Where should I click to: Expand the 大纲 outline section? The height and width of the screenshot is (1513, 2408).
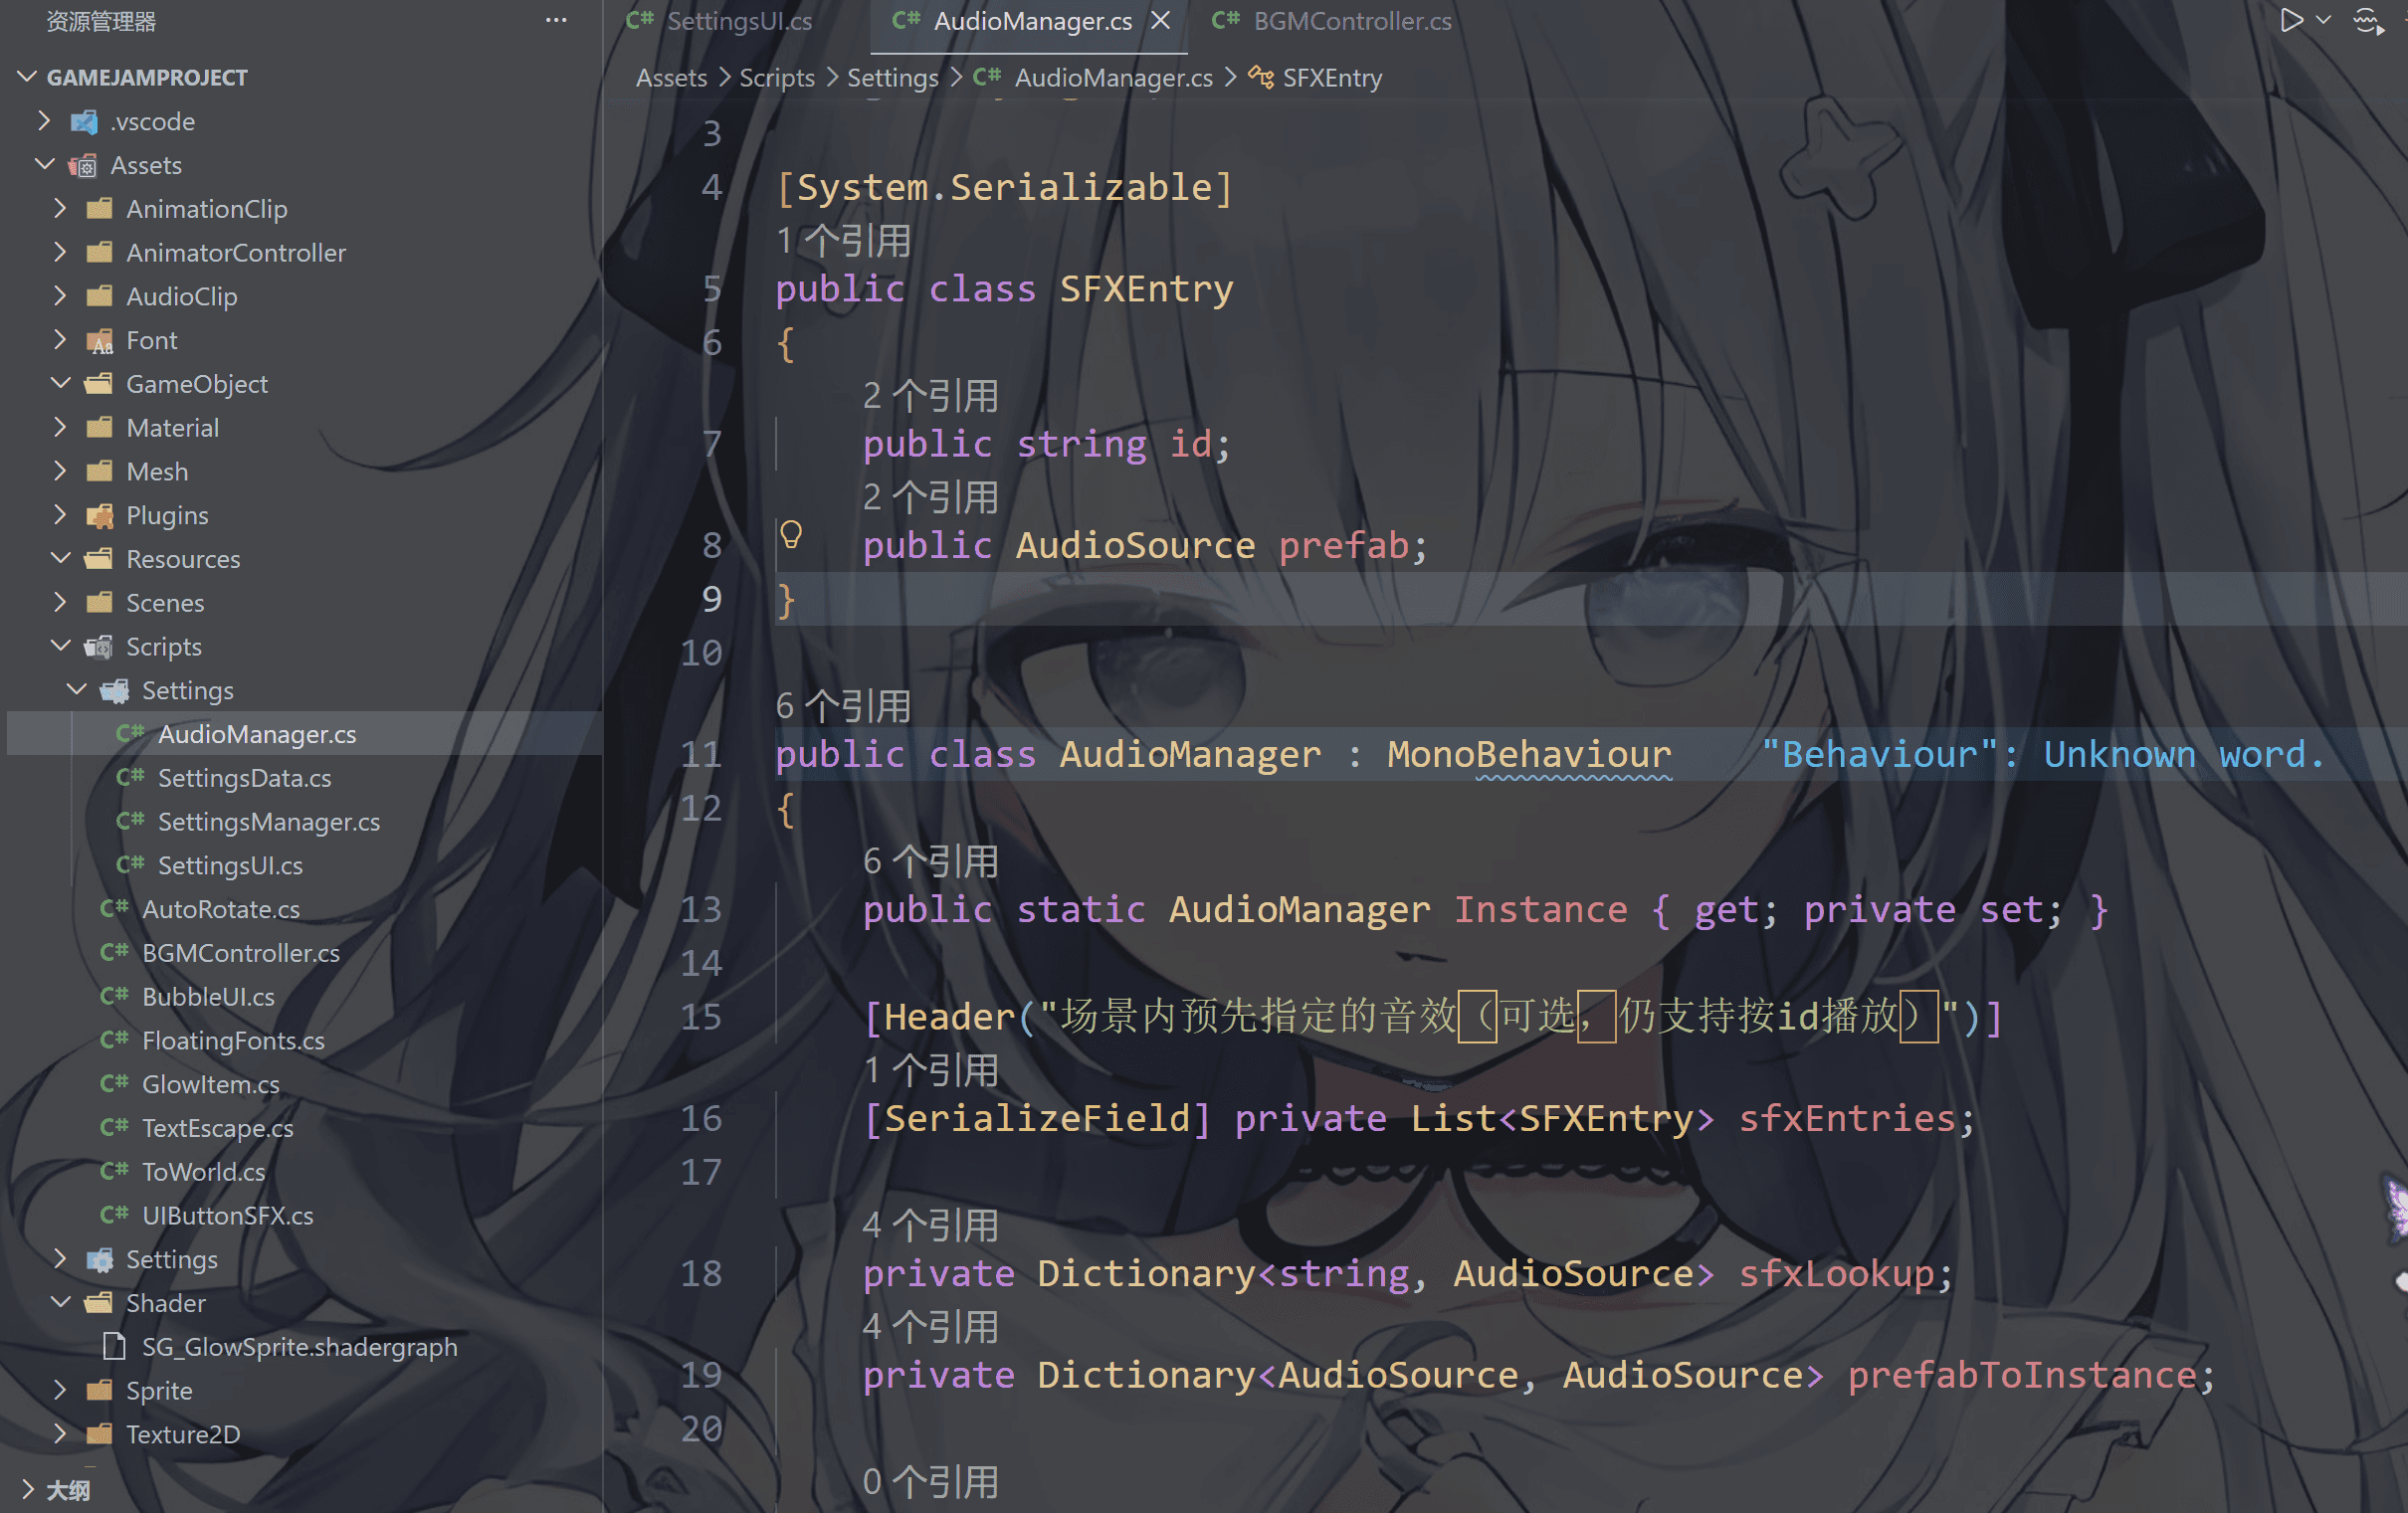coord(28,1490)
